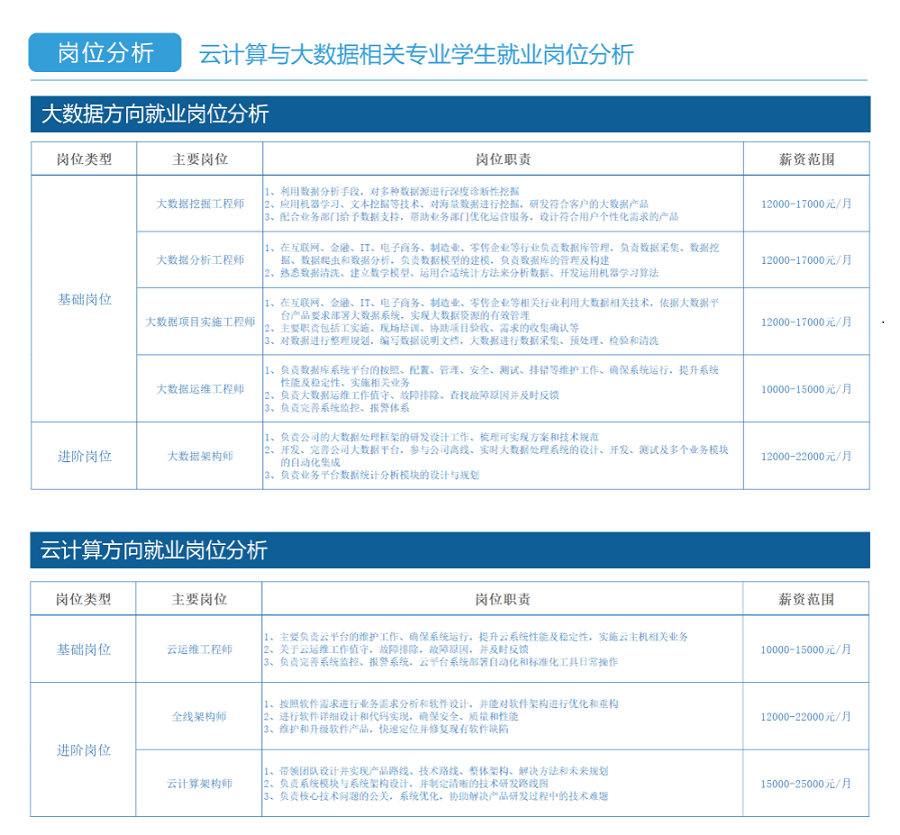Screen dimensions: 900x835
Task: Select the 全线架构师 position cell
Action: pyautogui.click(x=200, y=717)
